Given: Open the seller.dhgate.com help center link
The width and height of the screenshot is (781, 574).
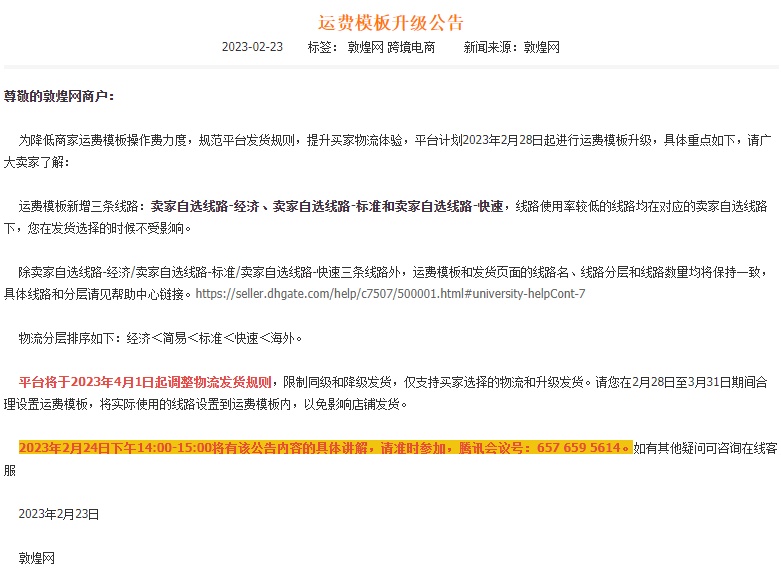Looking at the screenshot, I should click(x=390, y=294).
